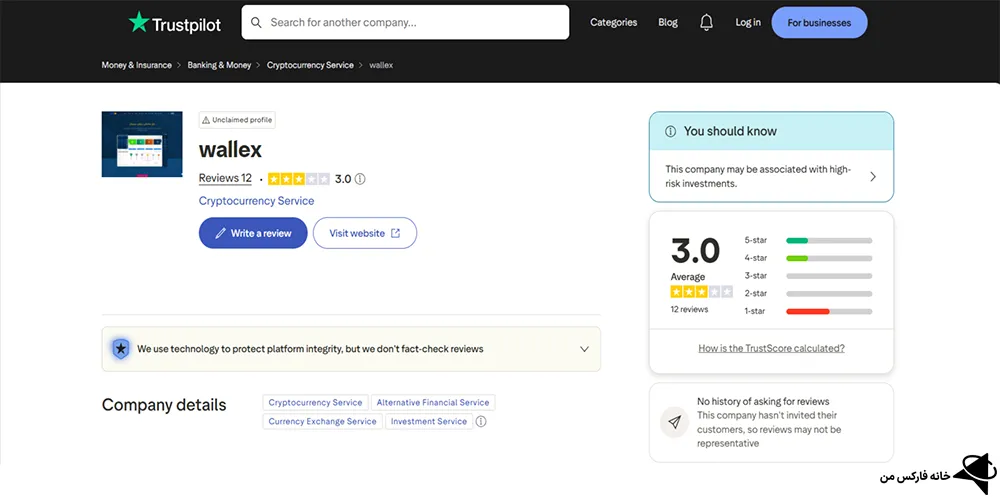
Task: Click the info icon in You should know header
Action: tap(670, 131)
